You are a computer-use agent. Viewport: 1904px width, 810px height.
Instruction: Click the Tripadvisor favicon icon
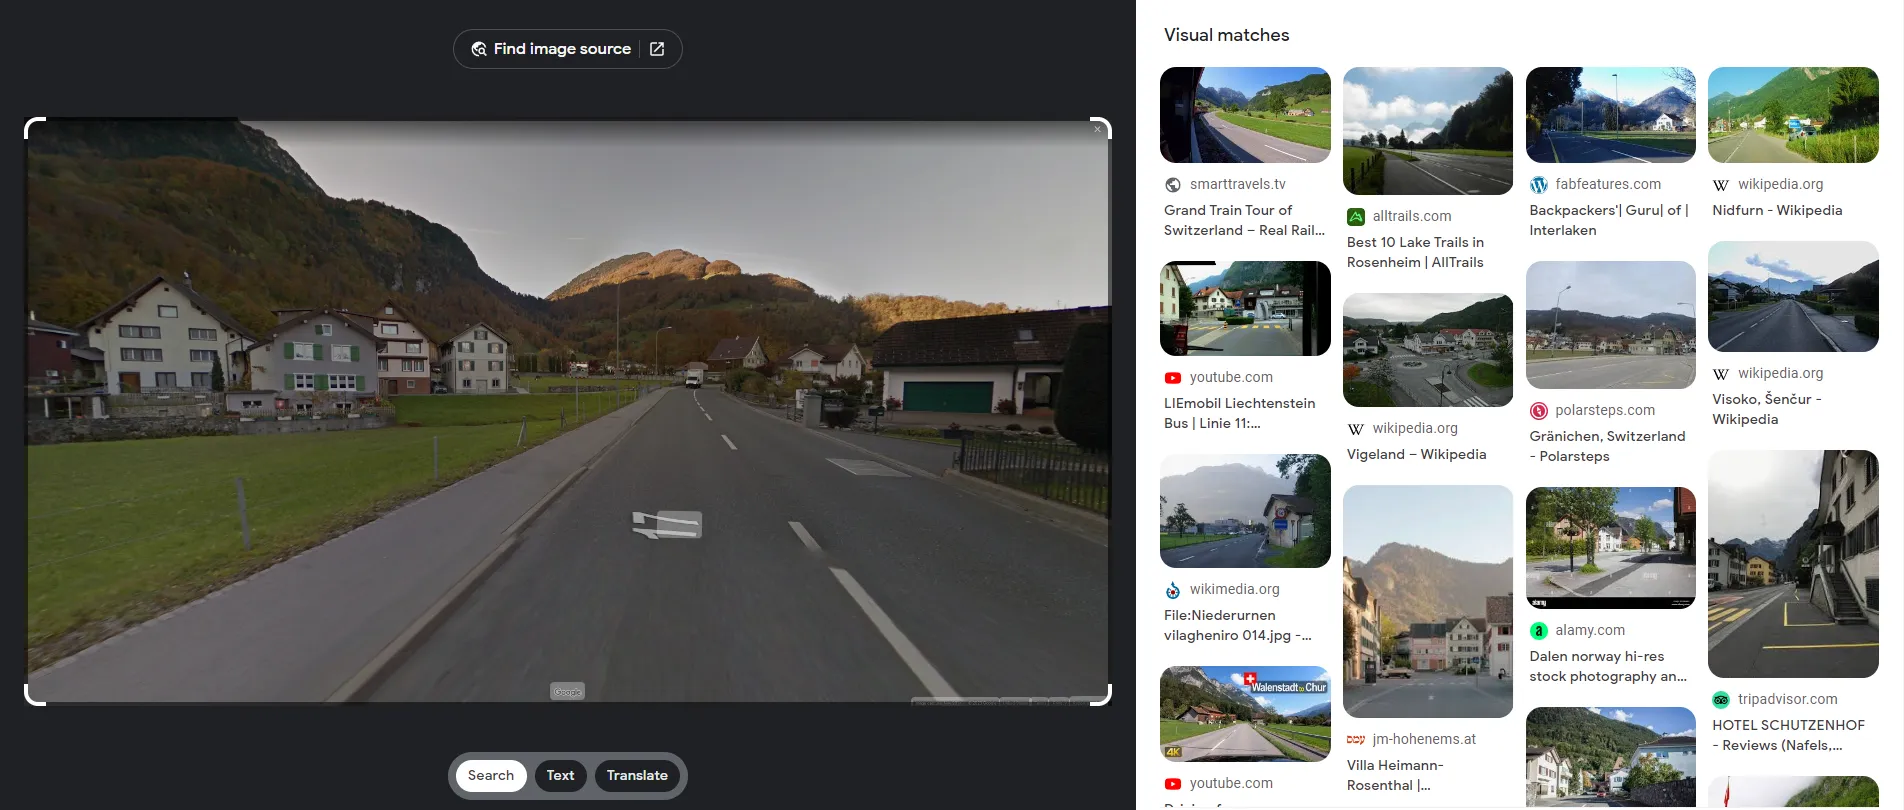(1721, 700)
